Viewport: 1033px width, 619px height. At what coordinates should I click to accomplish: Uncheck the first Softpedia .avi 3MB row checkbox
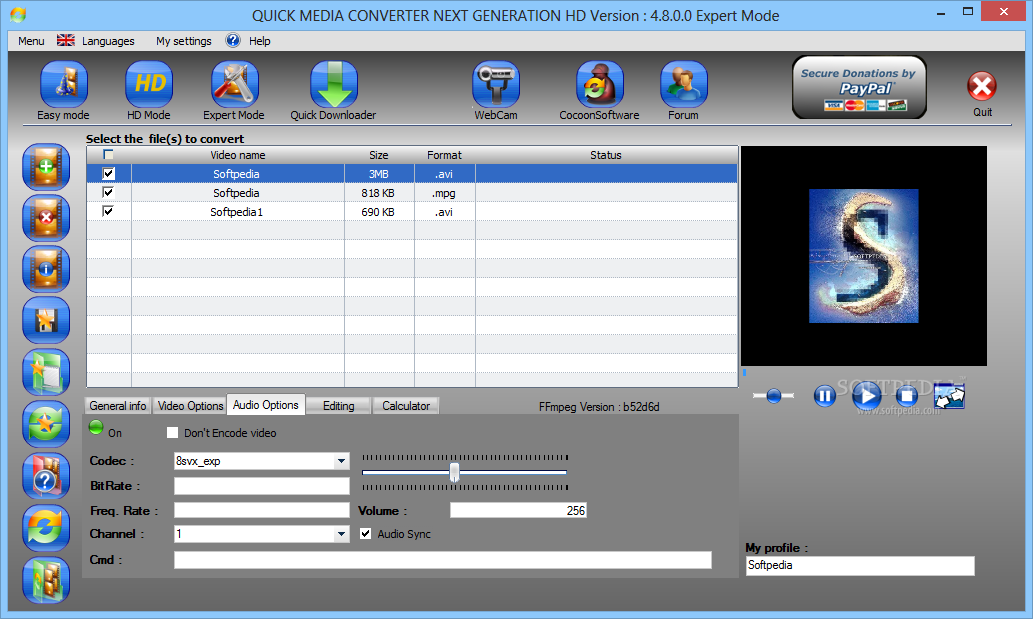(108, 174)
